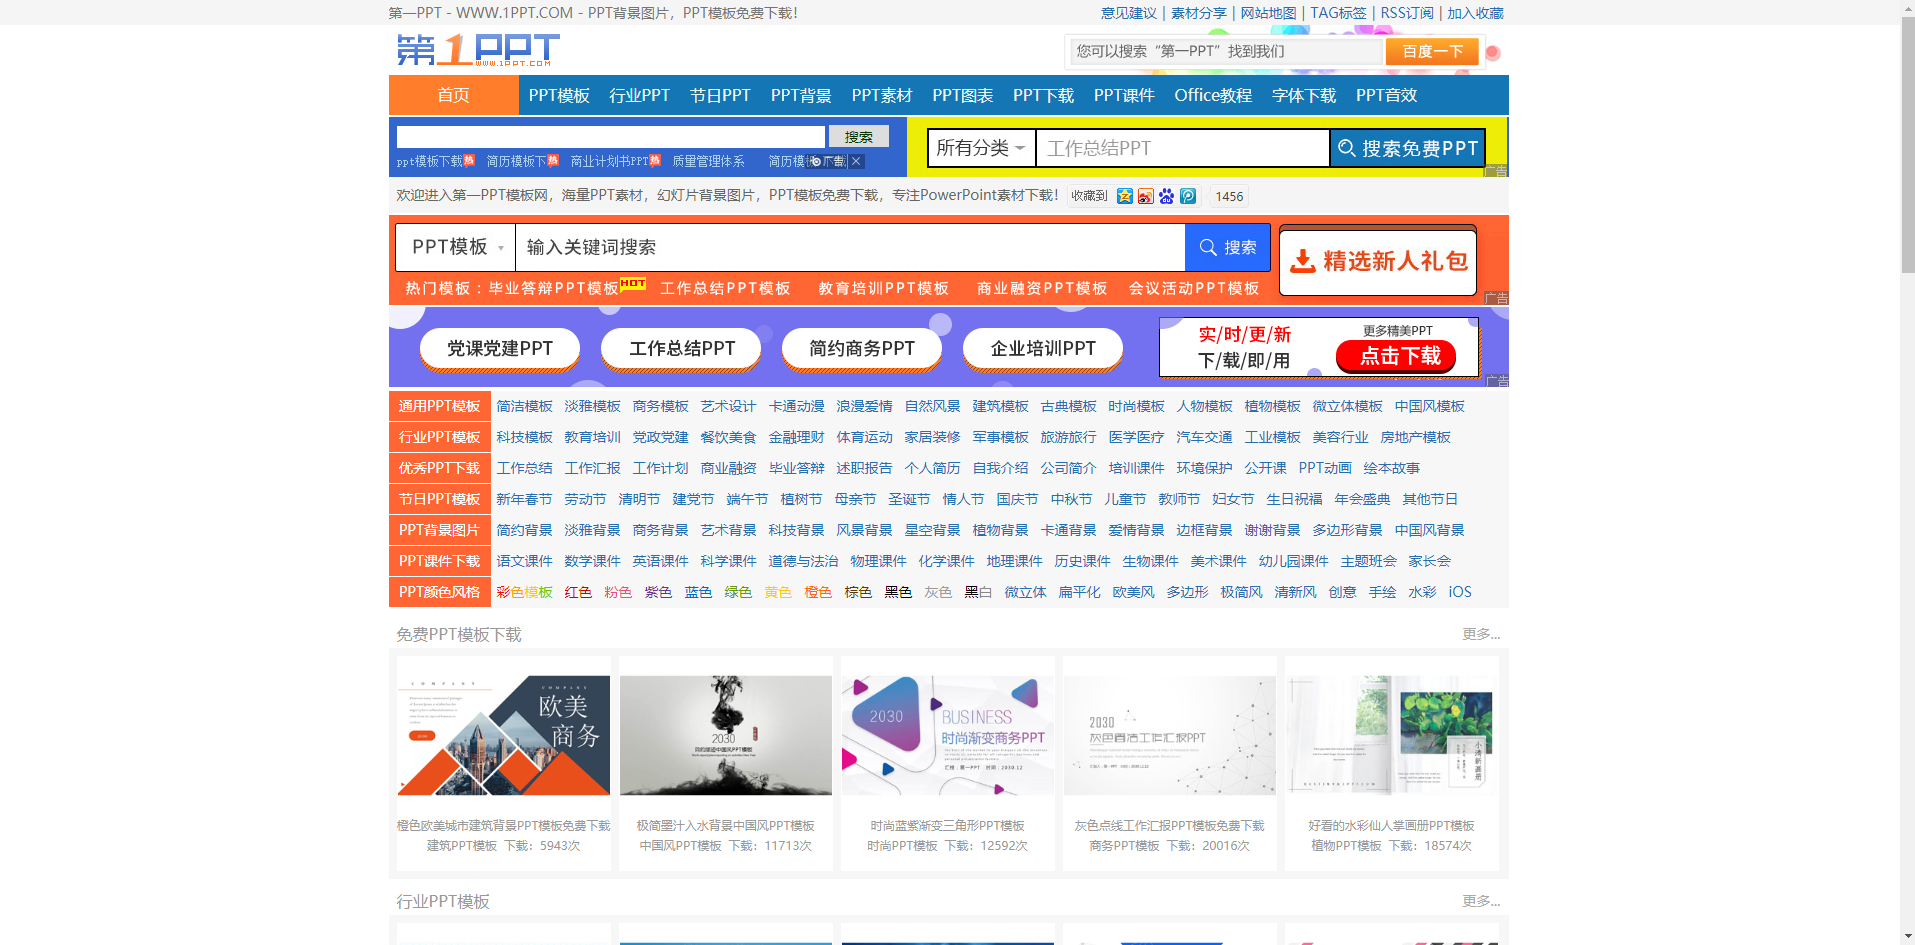The width and height of the screenshot is (1915, 945).
Task: Close the small ad overlay with X
Action: (x=856, y=161)
